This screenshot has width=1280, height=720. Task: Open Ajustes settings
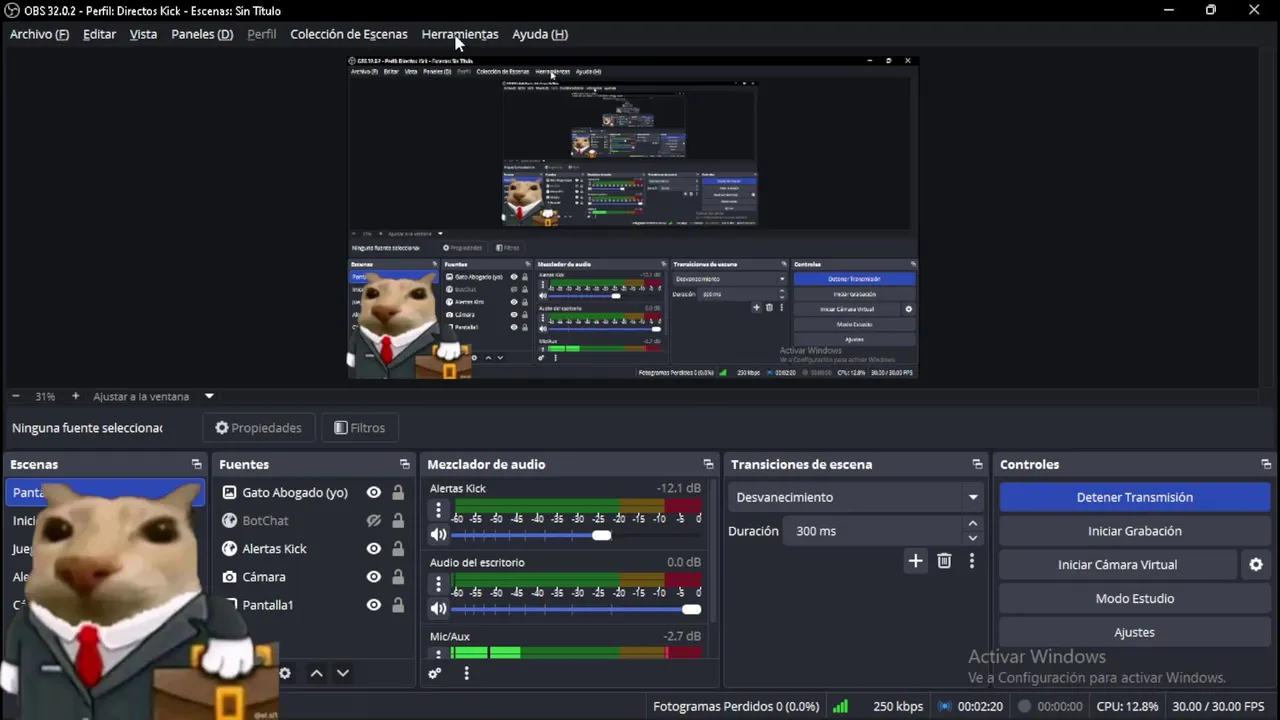point(1134,632)
